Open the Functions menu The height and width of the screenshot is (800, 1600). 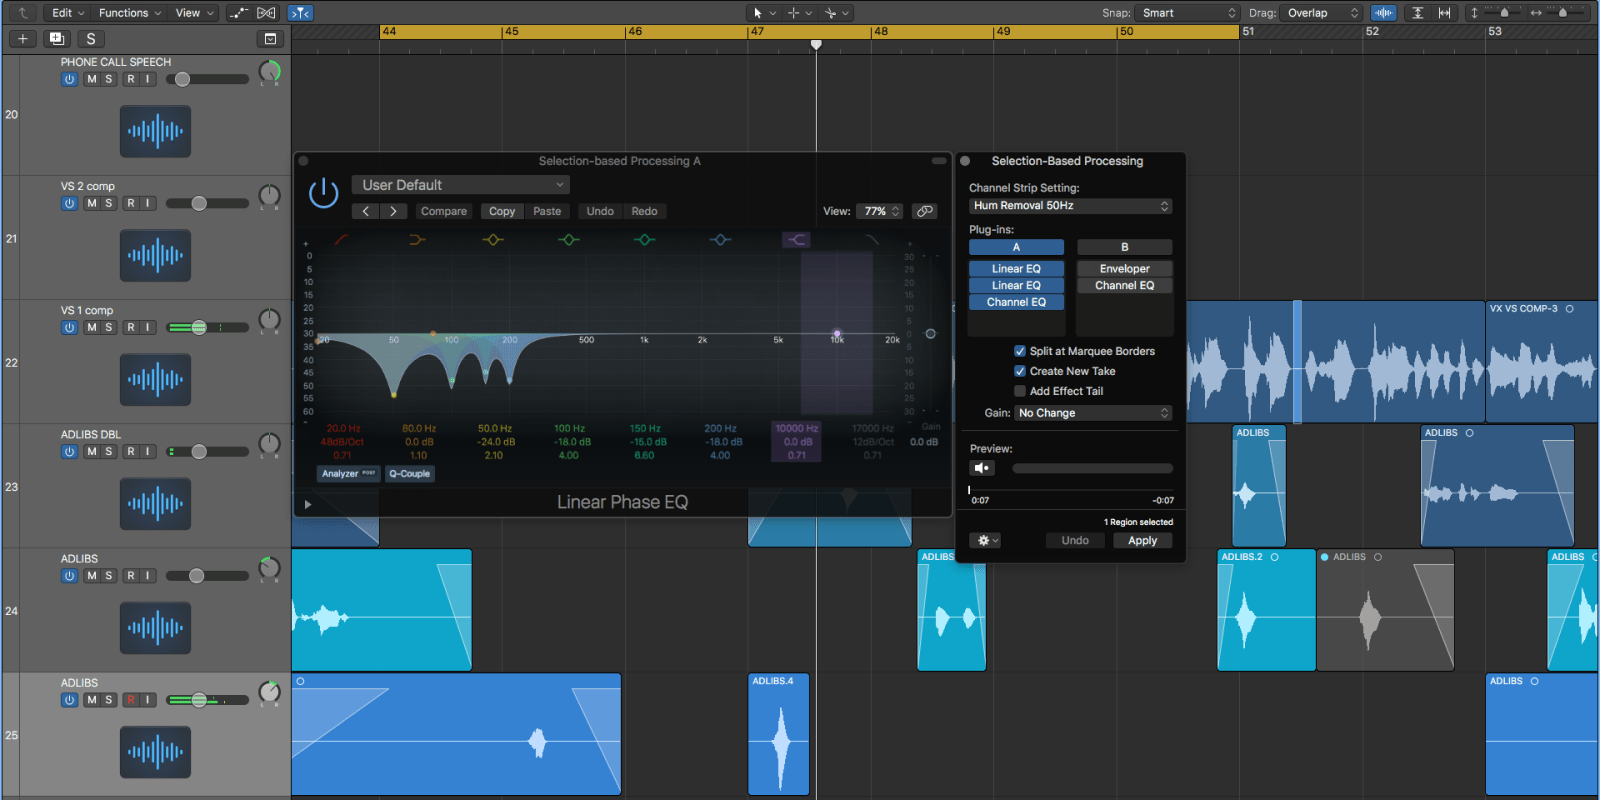coord(129,13)
